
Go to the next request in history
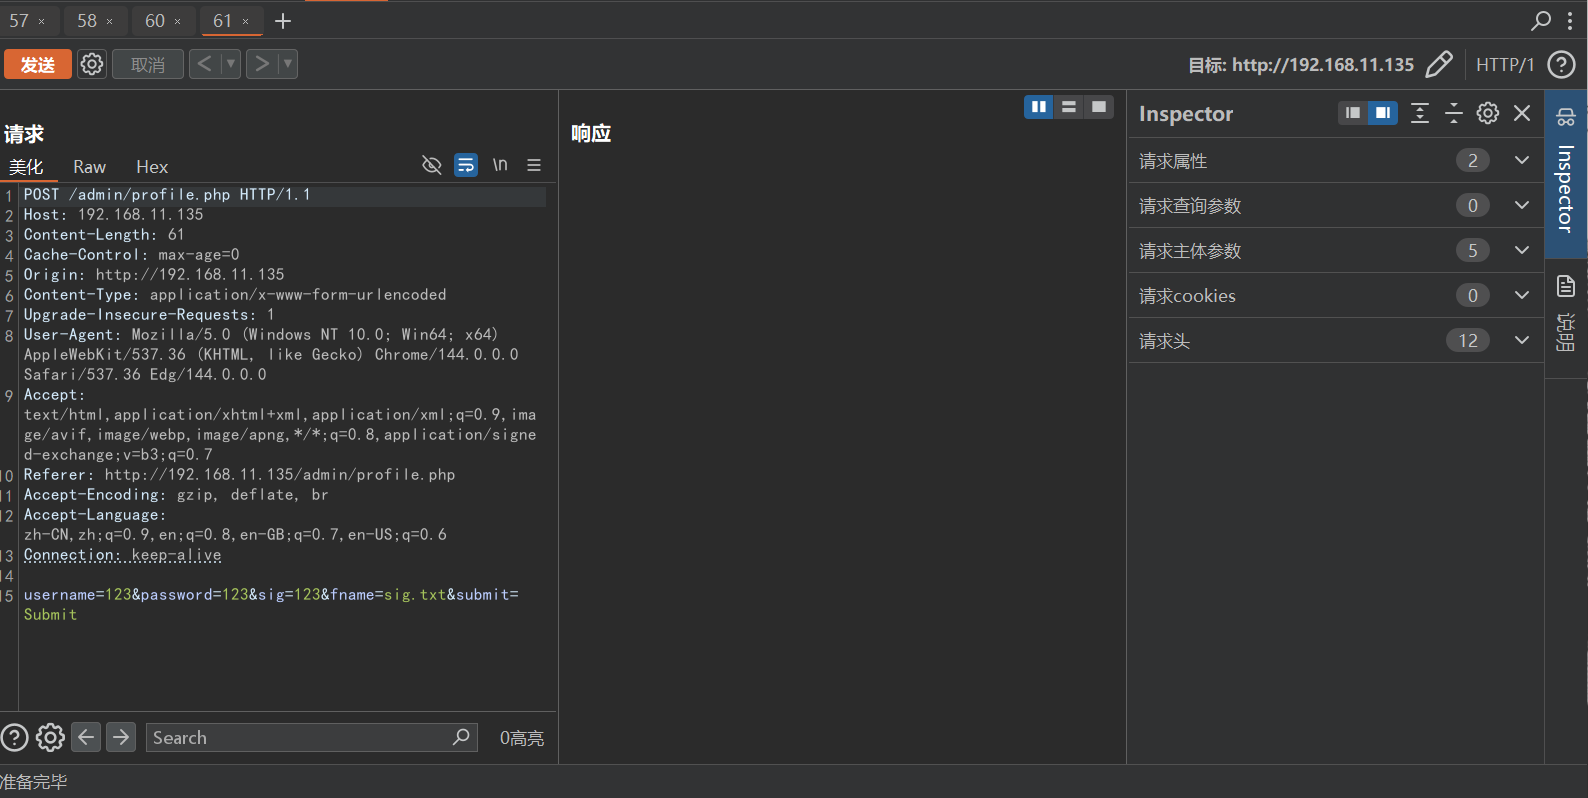[x=262, y=64]
